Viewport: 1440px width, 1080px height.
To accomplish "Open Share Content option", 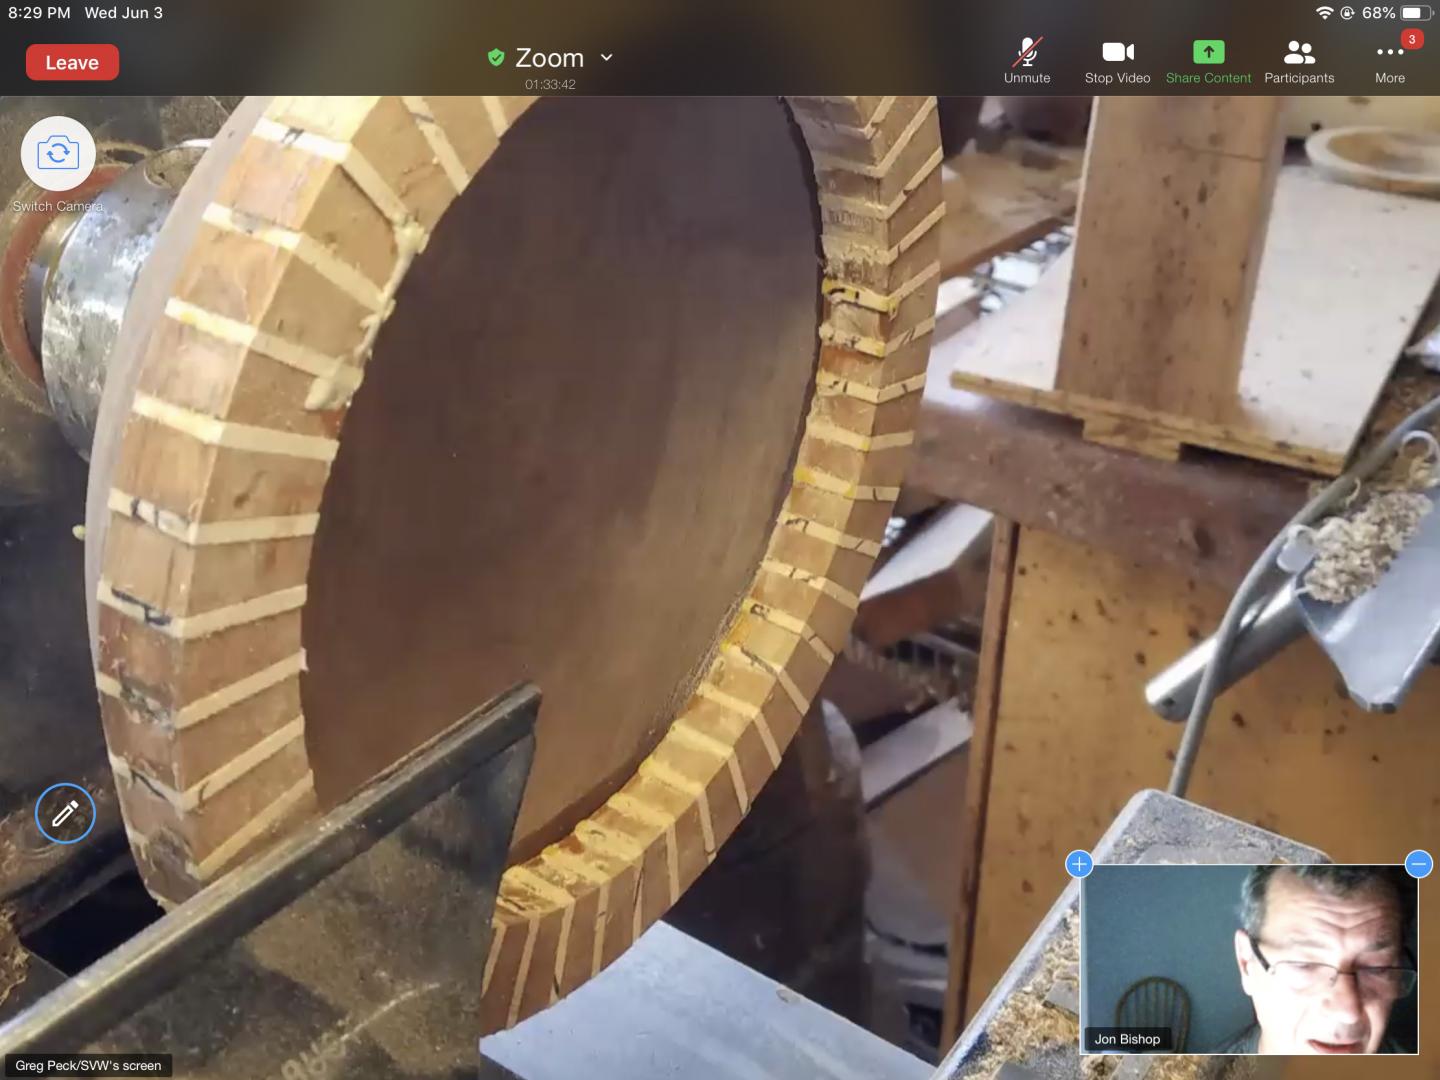I will point(1208,61).
